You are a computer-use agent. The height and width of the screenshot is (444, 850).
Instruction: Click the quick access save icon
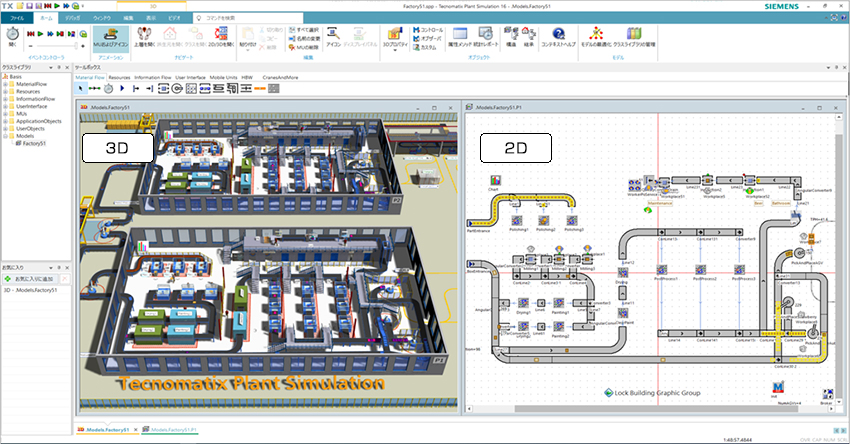click(29, 6)
